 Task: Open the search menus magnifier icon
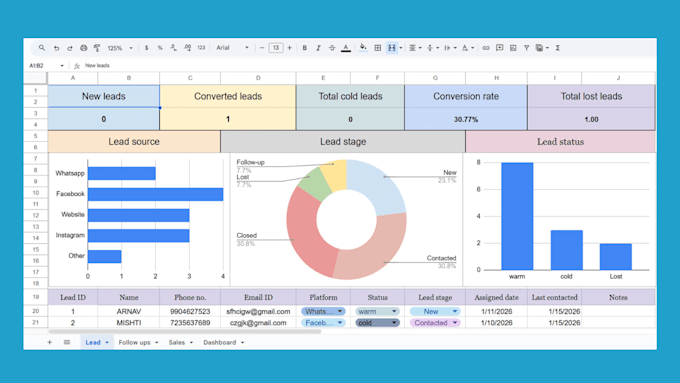click(42, 48)
